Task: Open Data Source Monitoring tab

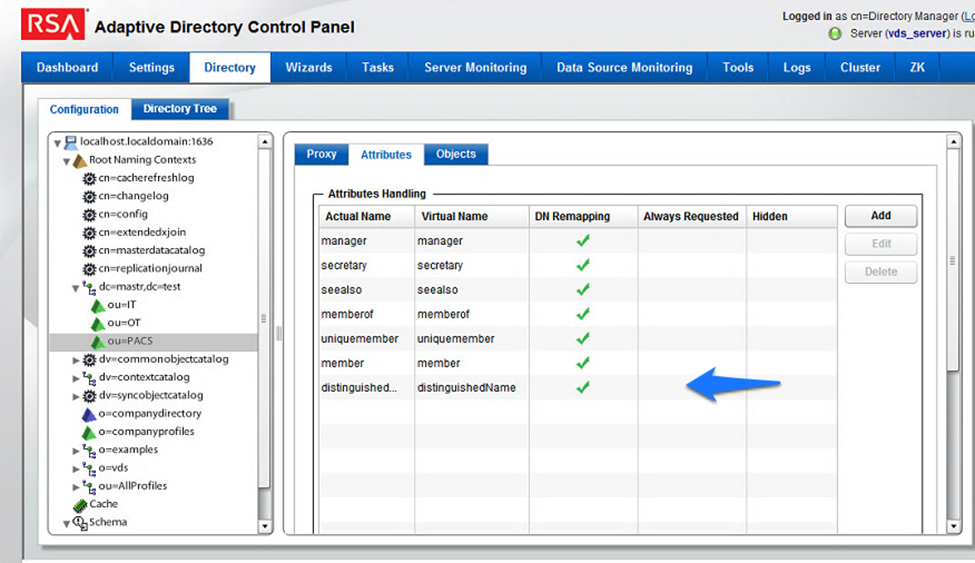Action: point(624,67)
